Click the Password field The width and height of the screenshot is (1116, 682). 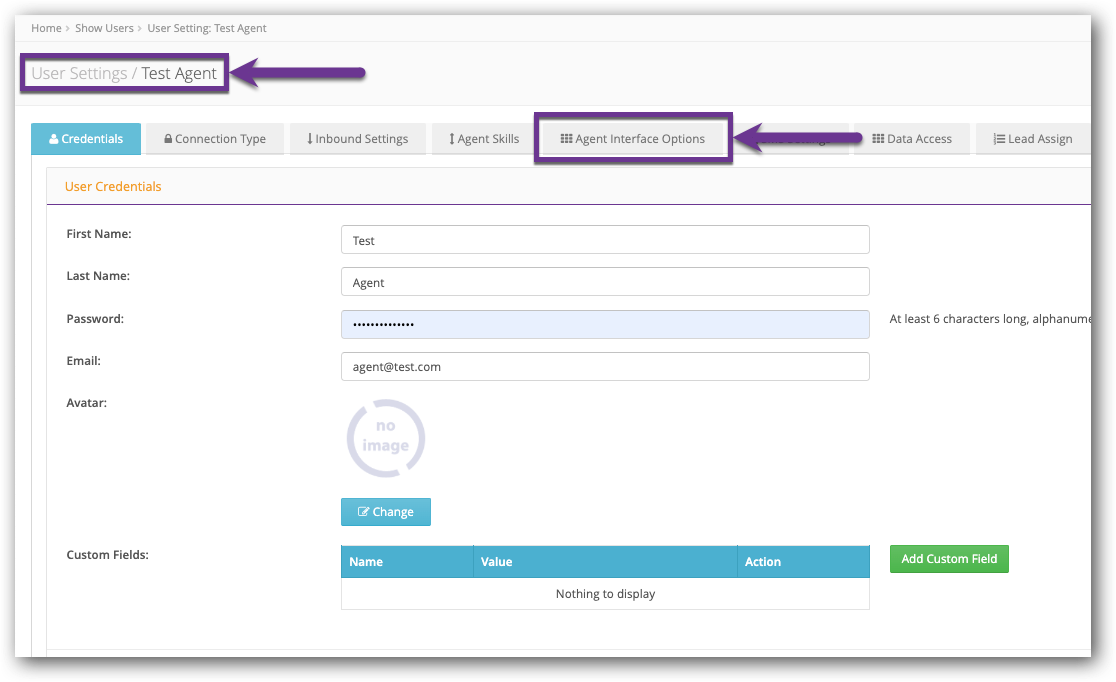(x=605, y=324)
